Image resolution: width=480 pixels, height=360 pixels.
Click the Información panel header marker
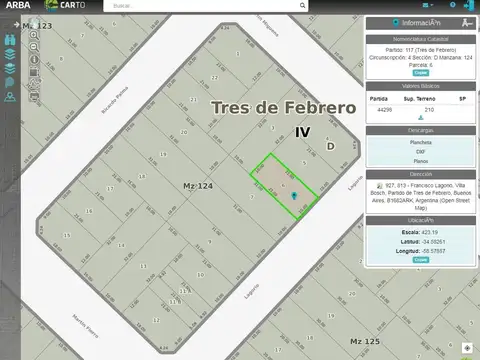[x=396, y=23]
